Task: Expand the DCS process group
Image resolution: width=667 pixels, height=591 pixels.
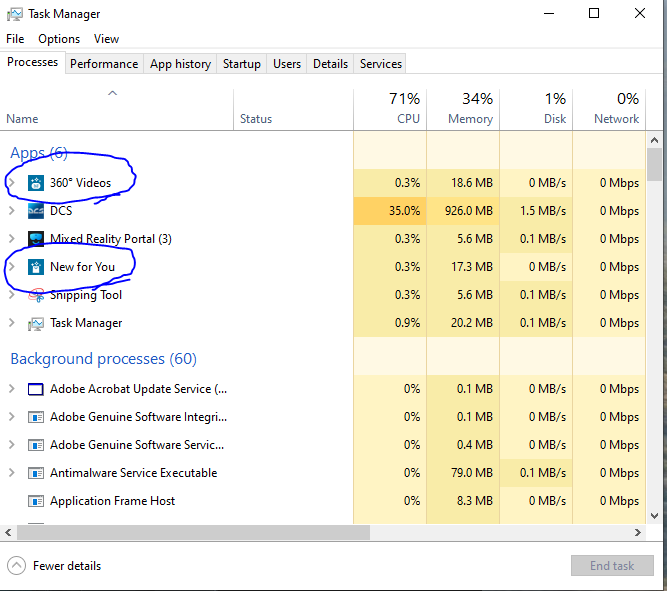Action: pyautogui.click(x=12, y=211)
